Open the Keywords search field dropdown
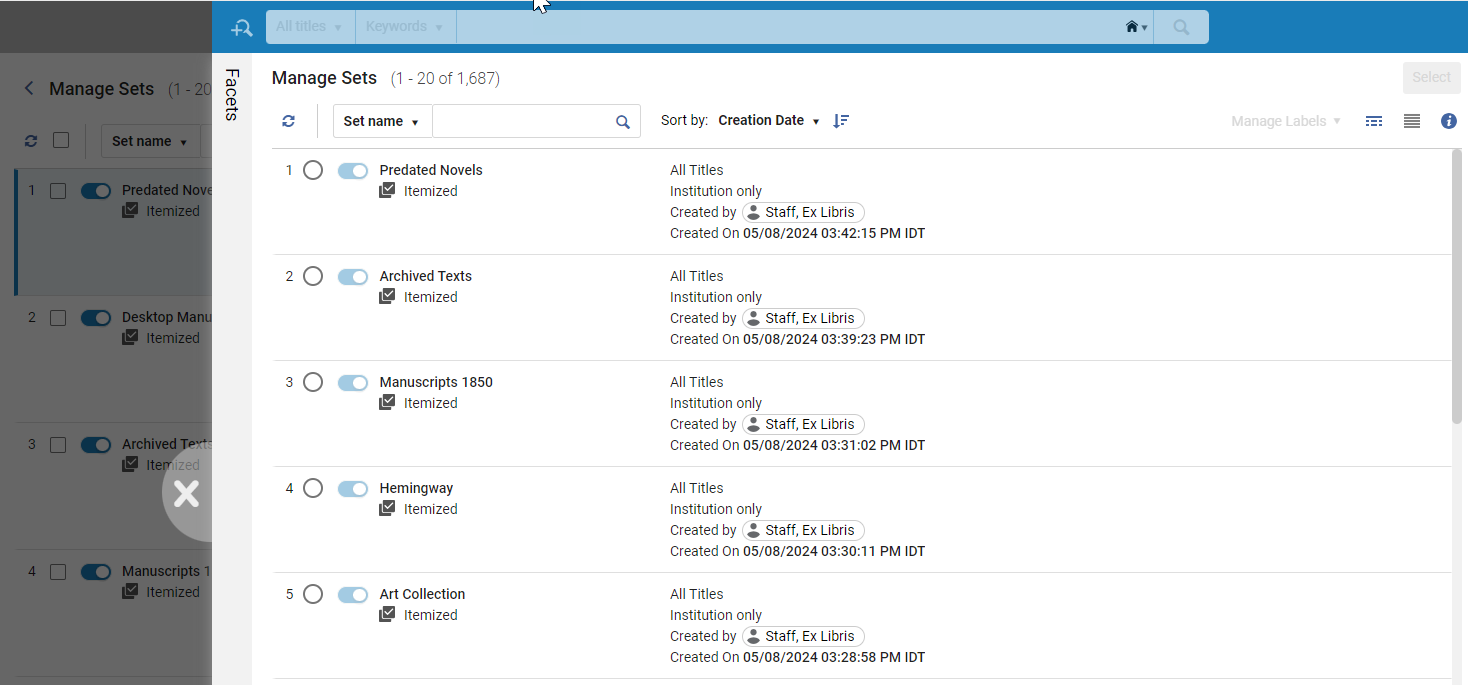Viewport: 1468px width, 685px height. [405, 27]
